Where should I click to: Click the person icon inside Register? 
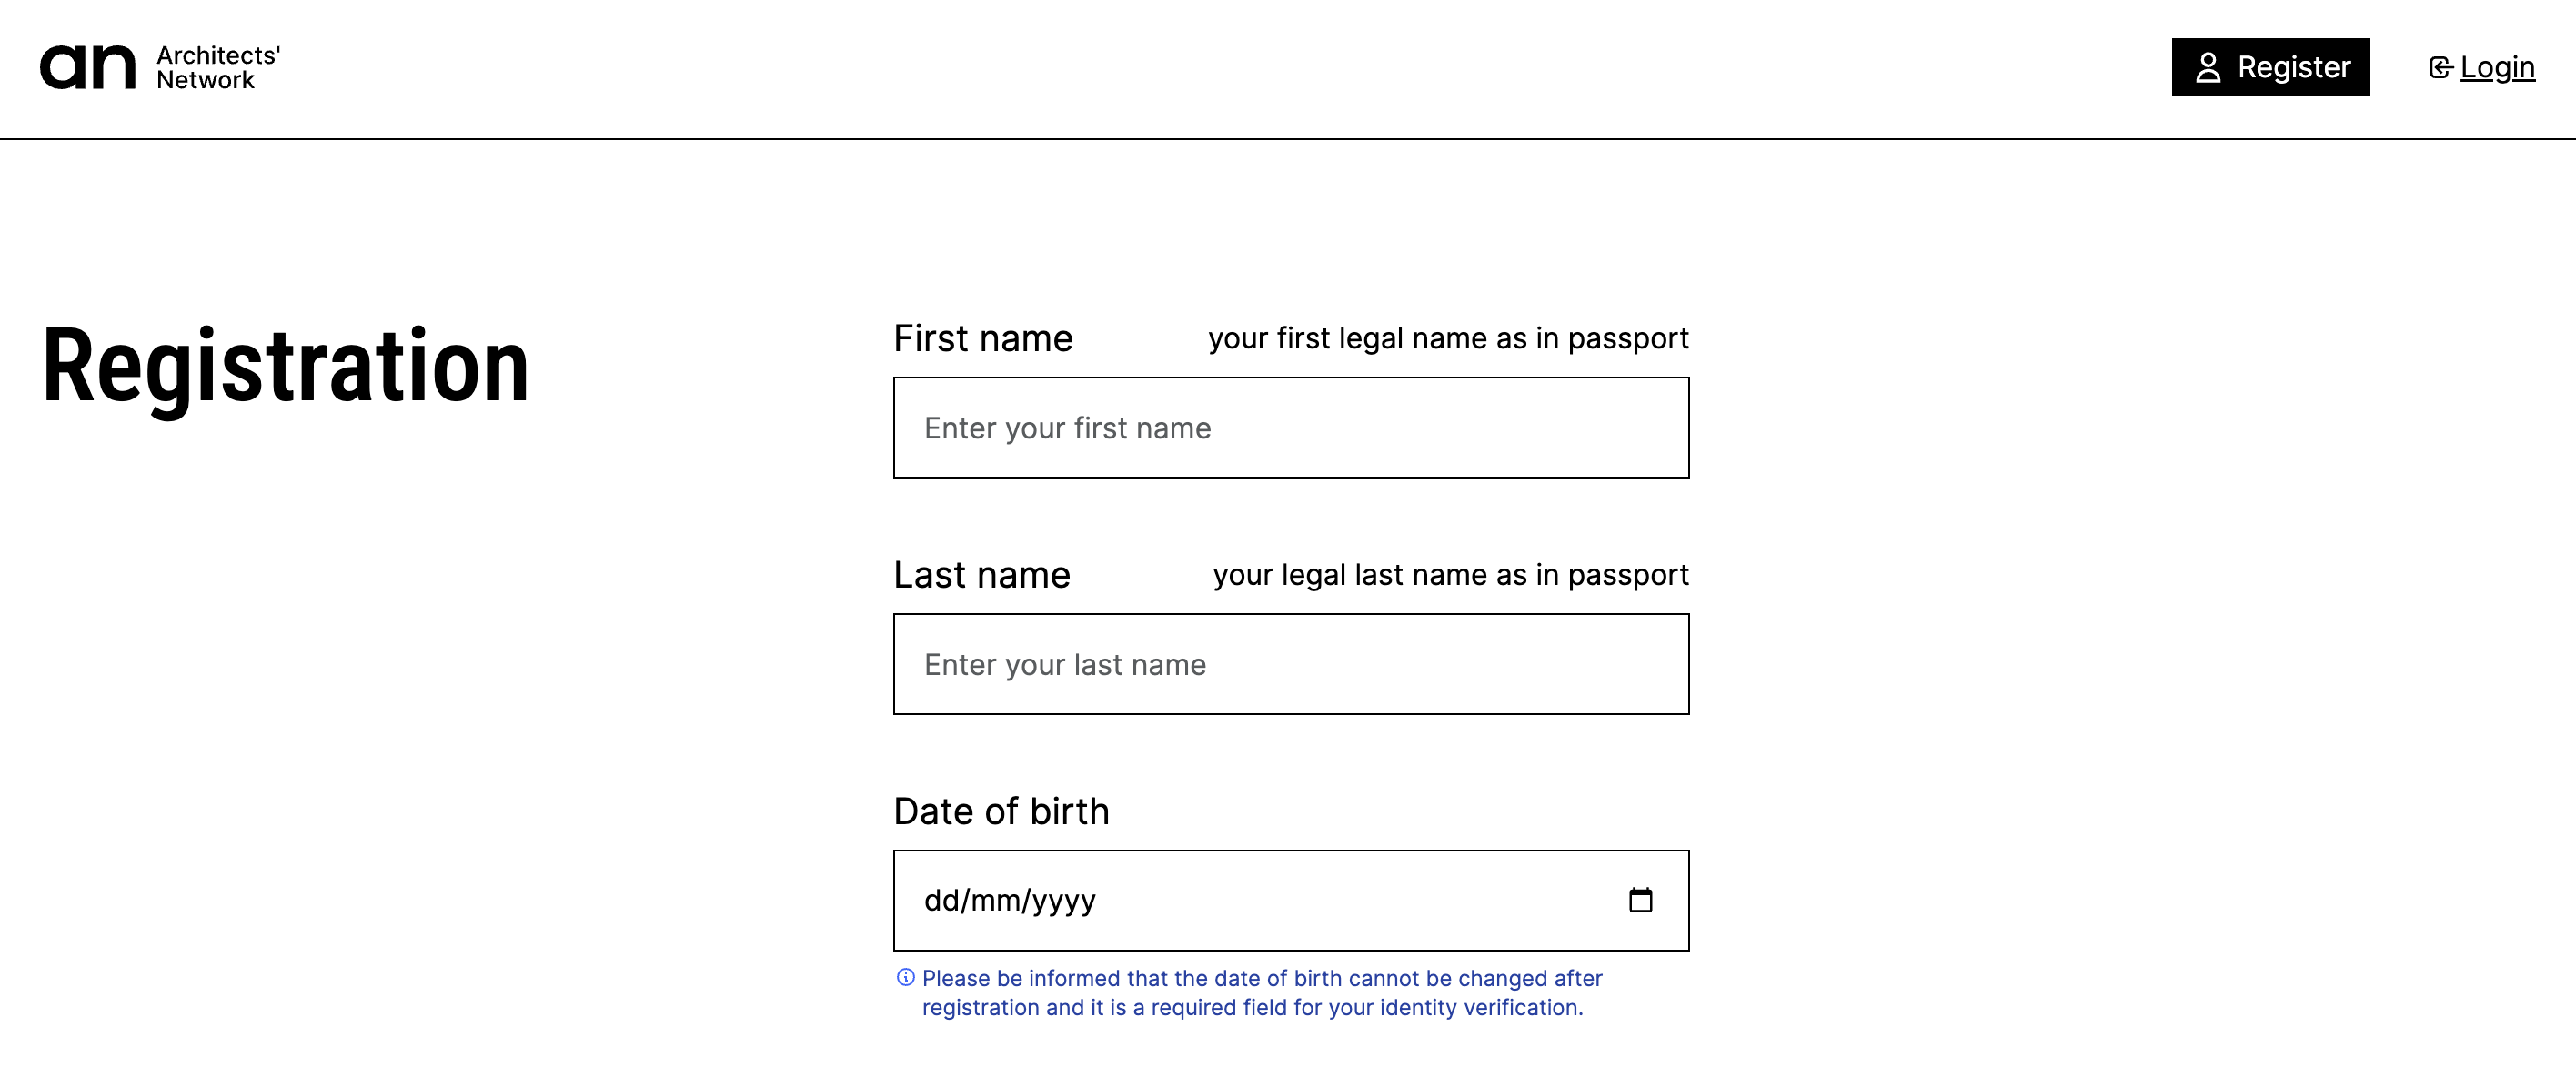tap(2207, 68)
